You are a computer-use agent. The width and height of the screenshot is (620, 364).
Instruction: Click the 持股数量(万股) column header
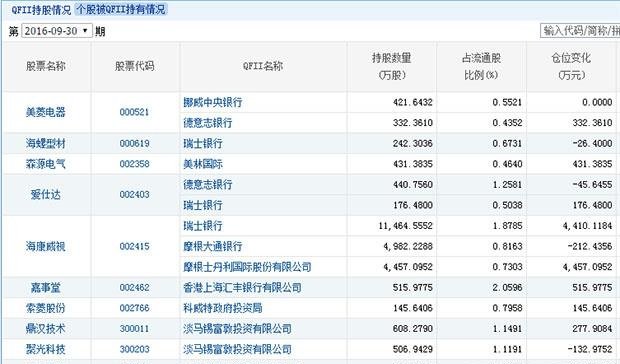point(392,66)
